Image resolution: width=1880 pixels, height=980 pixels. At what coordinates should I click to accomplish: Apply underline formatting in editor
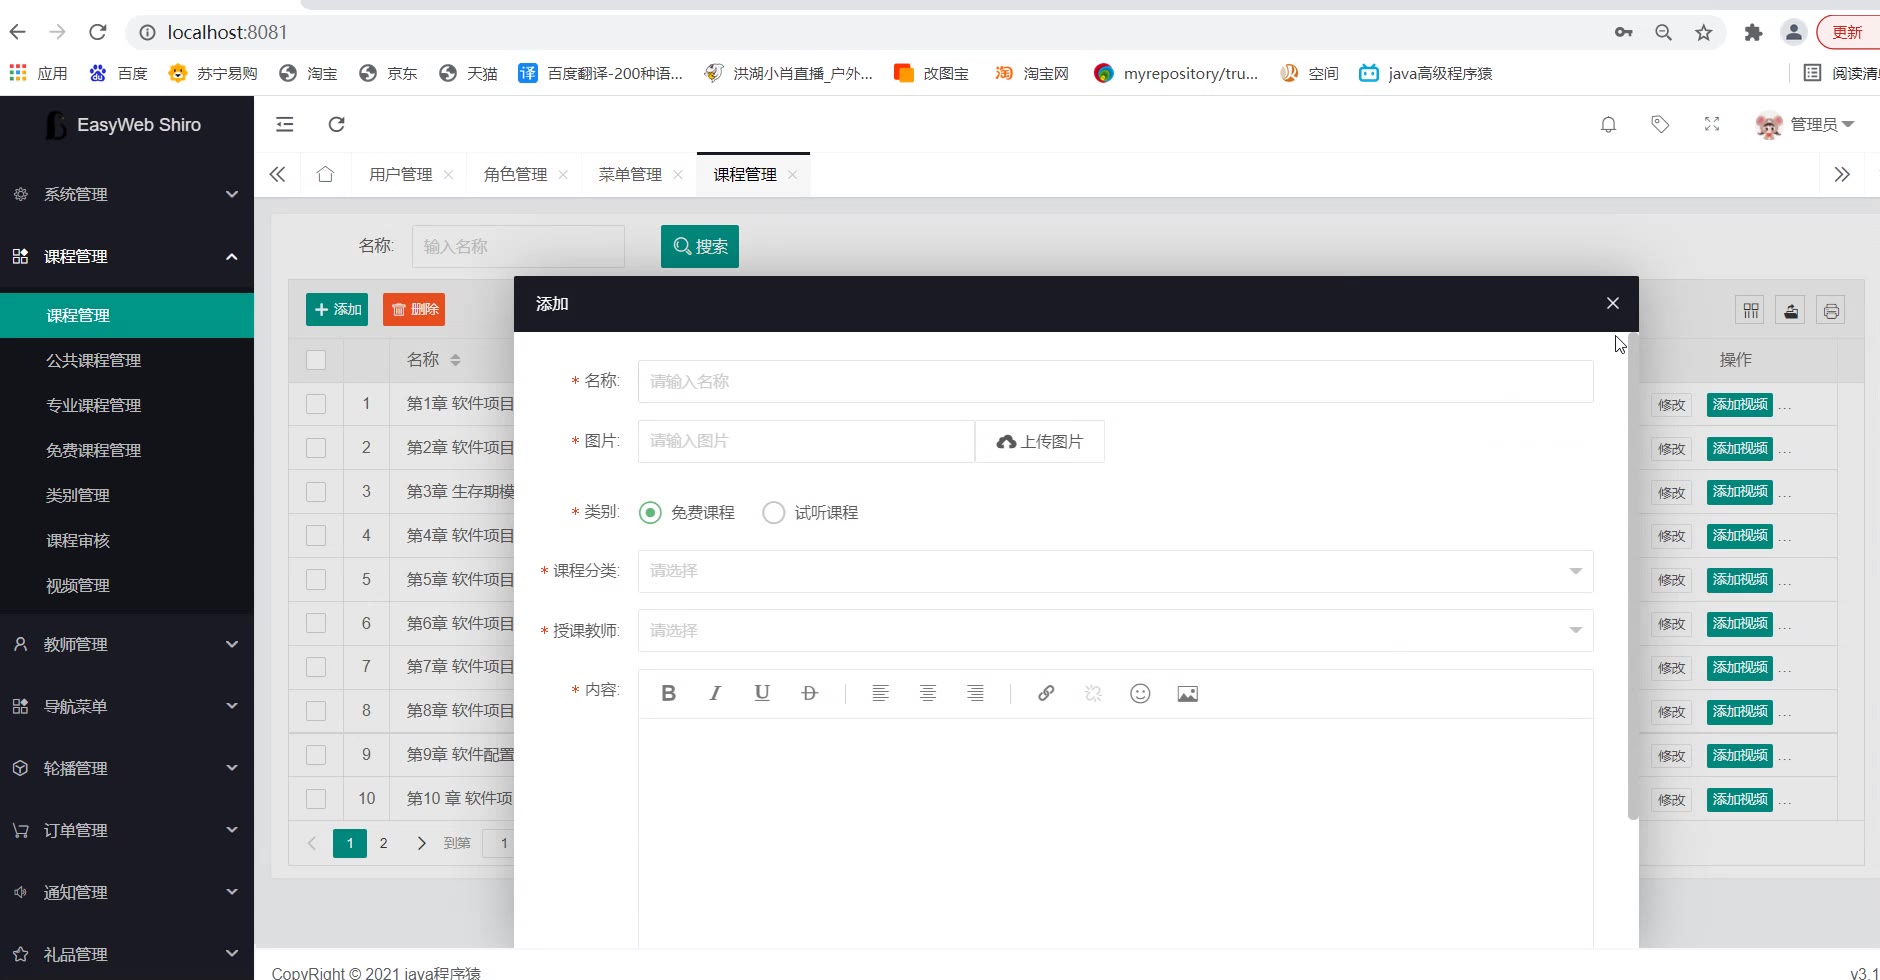(x=762, y=693)
